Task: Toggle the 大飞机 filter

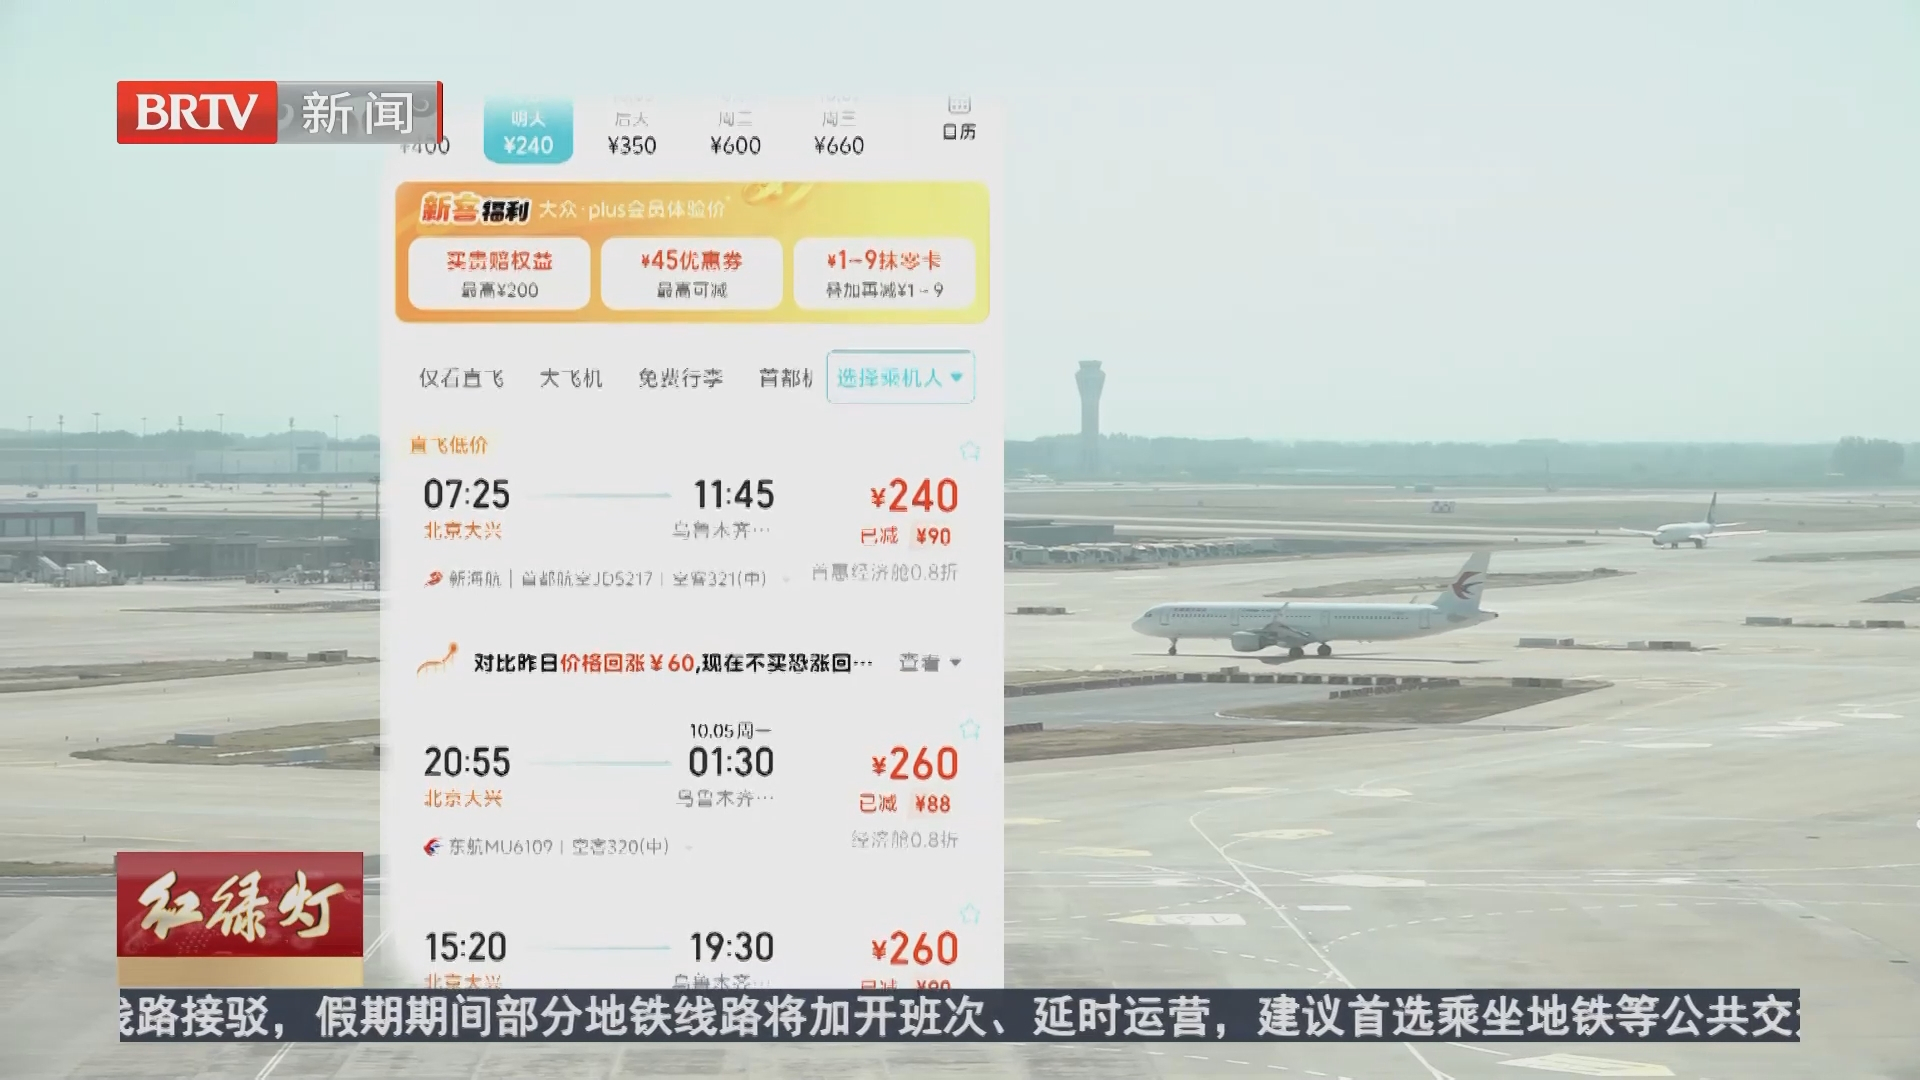Action: (571, 378)
